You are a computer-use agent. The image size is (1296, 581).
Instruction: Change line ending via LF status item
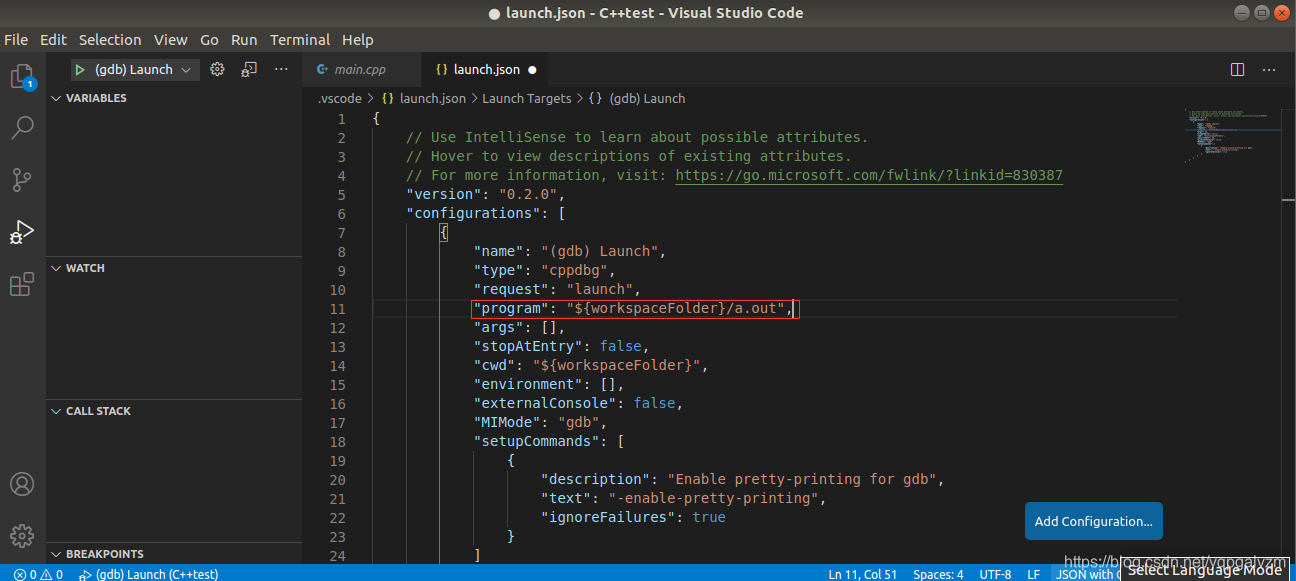tap(1033, 574)
